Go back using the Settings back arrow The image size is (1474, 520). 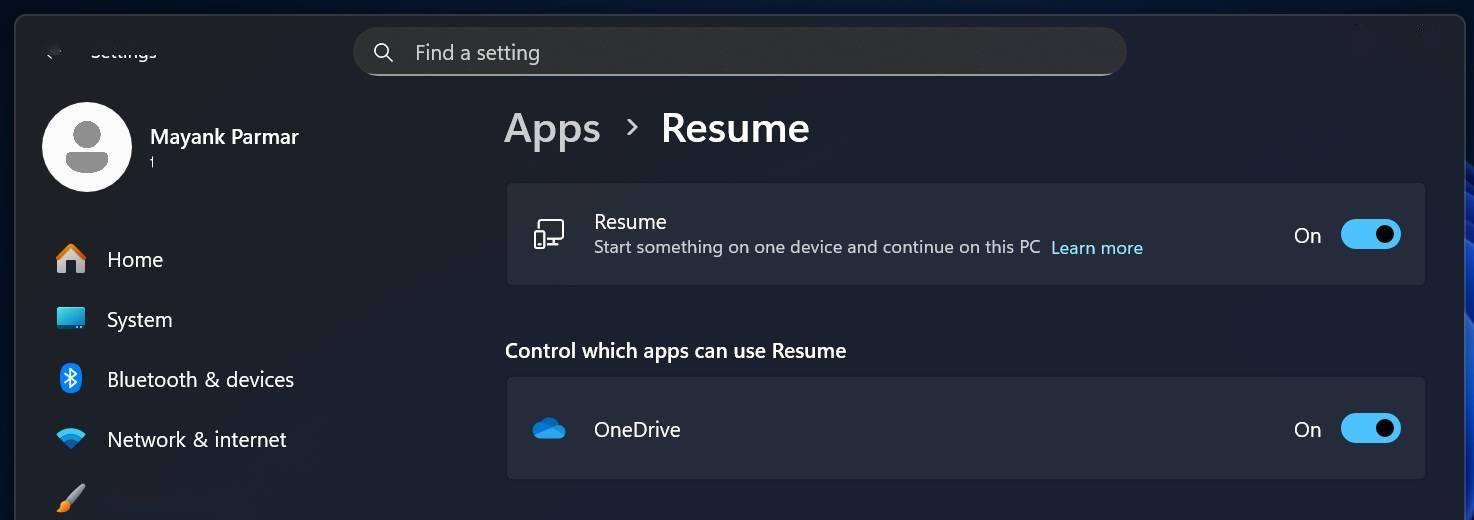pos(53,52)
